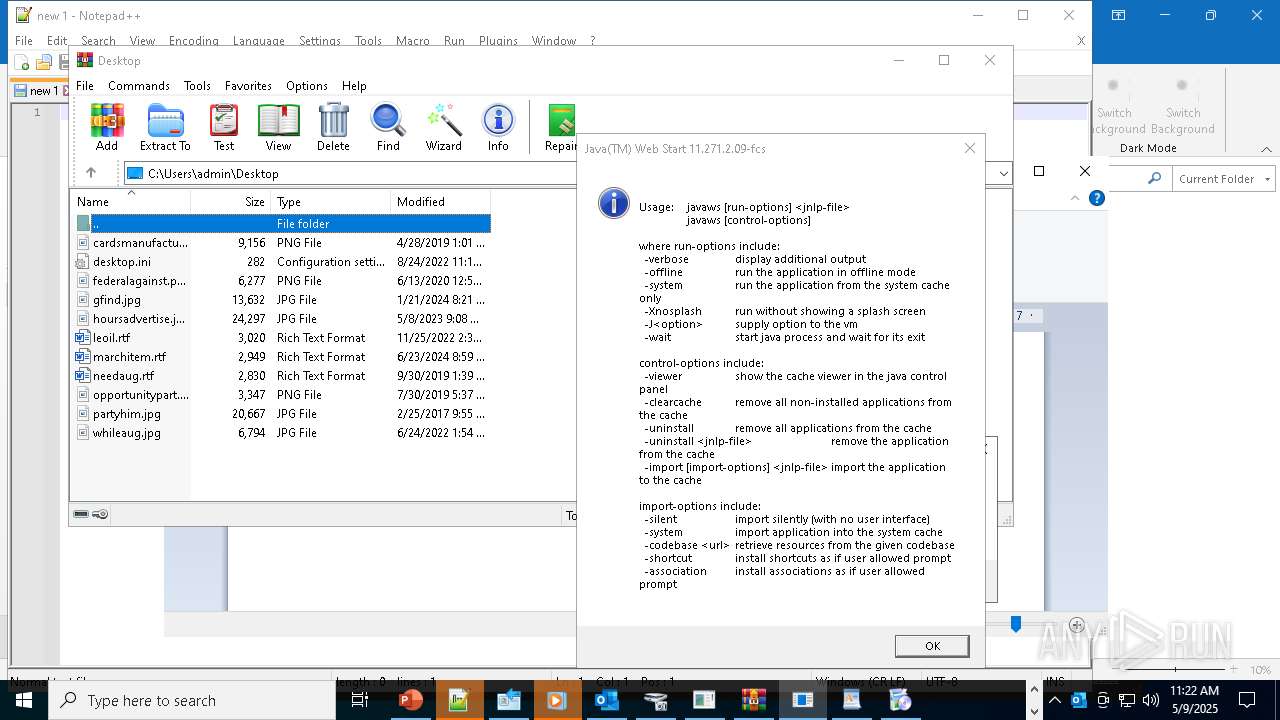Click the 'Type here to search' box
The height and width of the screenshot is (720, 1280).
(191, 700)
